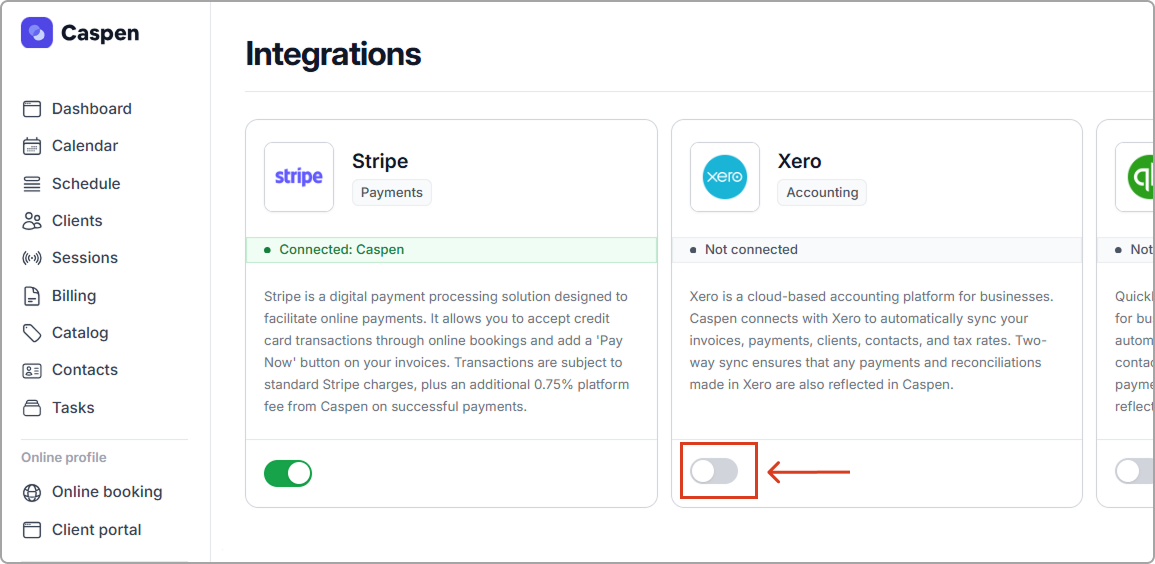This screenshot has height=564, width=1155.
Task: Click the Payments tag on Stripe
Action: [391, 192]
